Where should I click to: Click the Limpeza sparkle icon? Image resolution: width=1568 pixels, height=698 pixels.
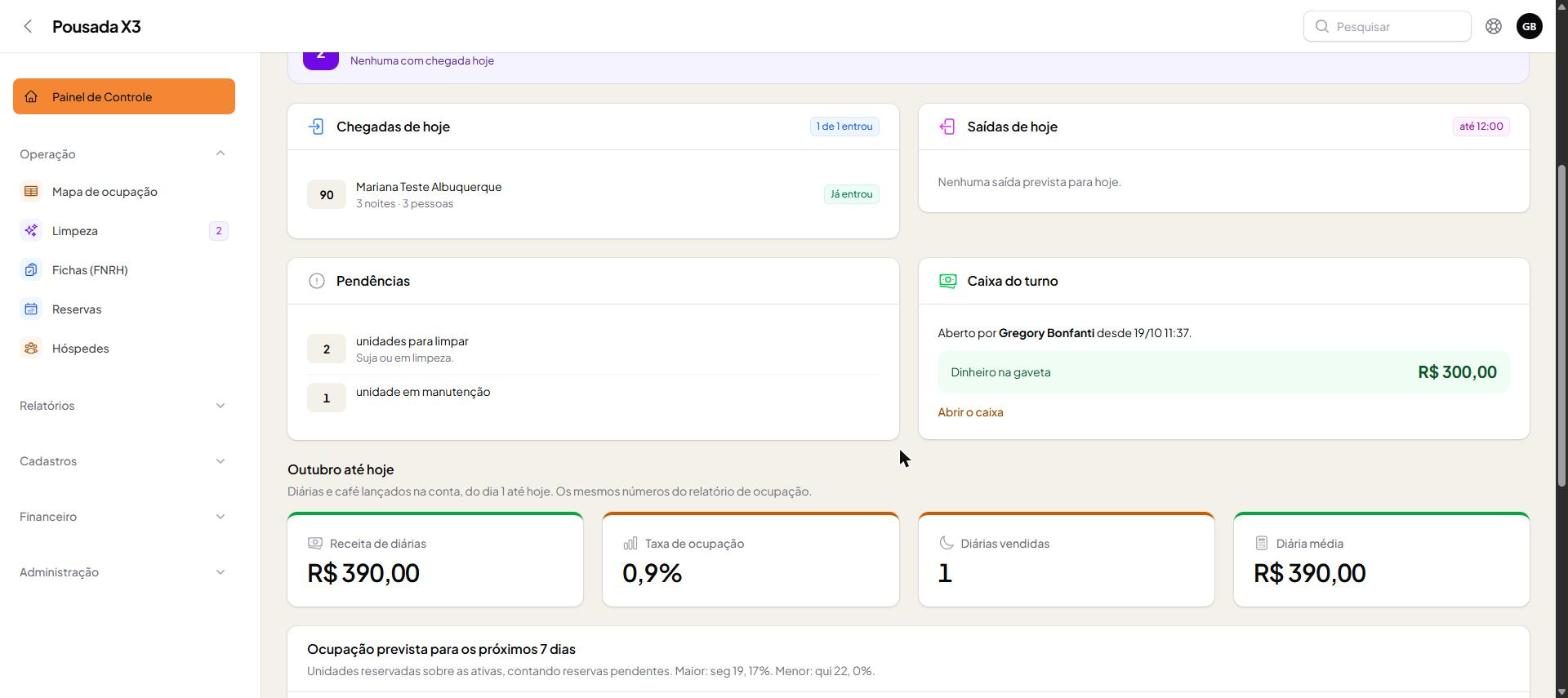click(x=31, y=231)
